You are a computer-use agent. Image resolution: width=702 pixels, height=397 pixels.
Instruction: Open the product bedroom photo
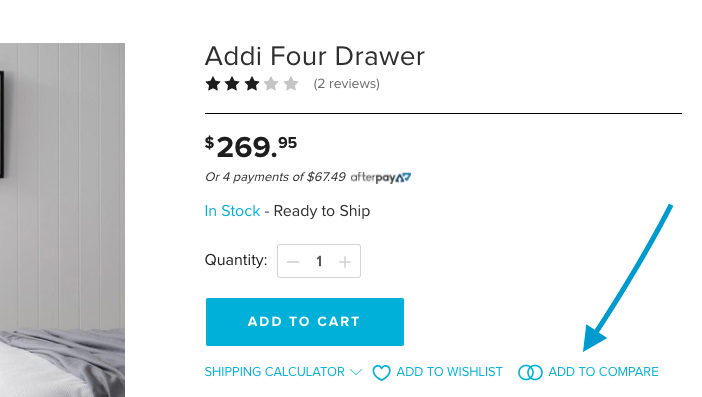(62, 220)
